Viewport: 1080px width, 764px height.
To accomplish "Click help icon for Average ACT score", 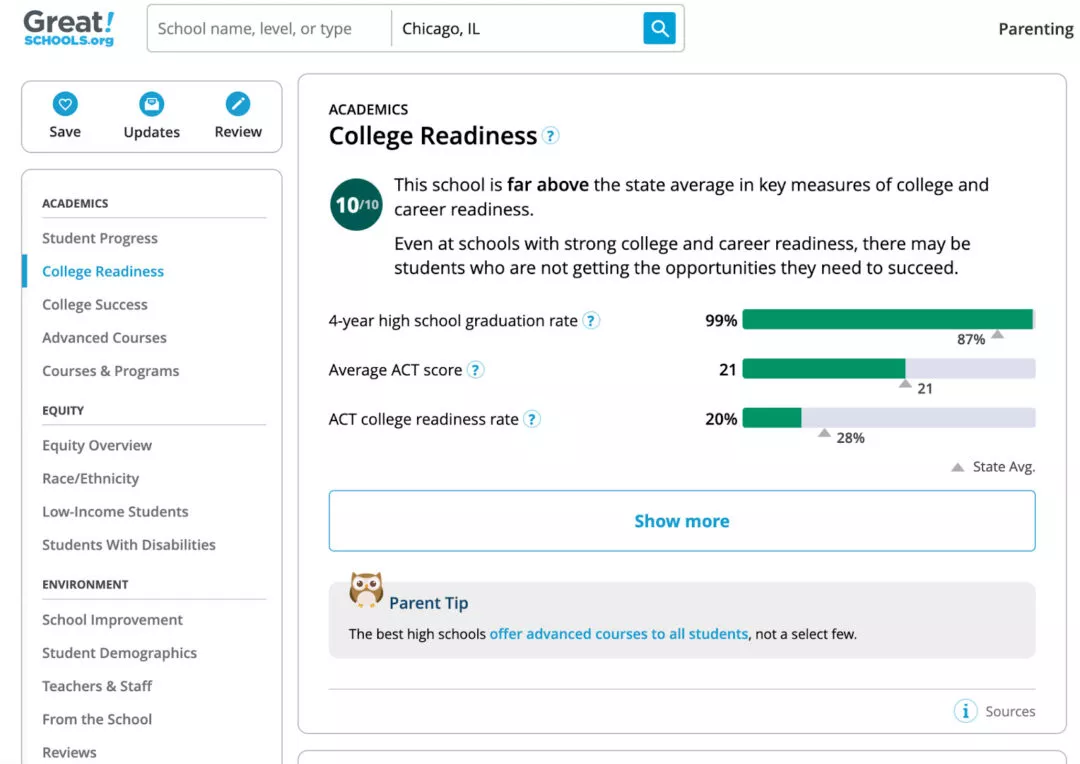I will [476, 370].
